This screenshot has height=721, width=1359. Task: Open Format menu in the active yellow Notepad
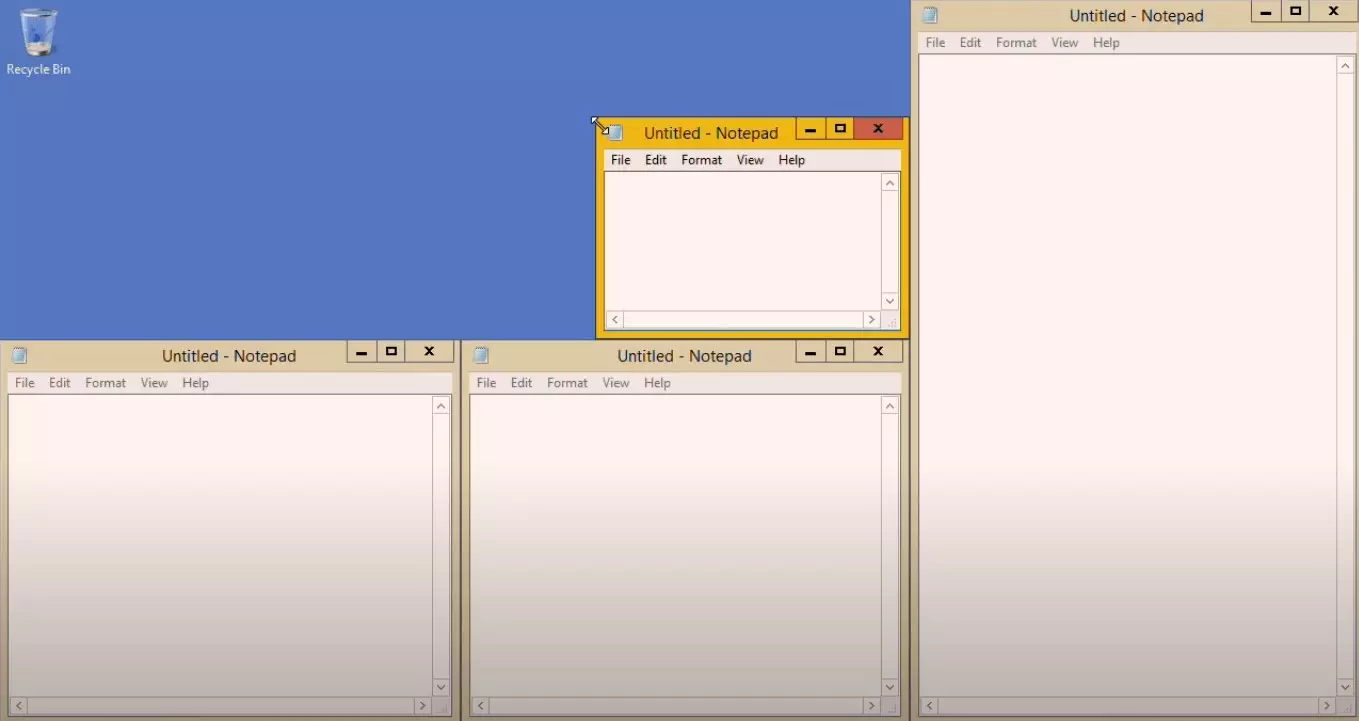click(x=701, y=160)
